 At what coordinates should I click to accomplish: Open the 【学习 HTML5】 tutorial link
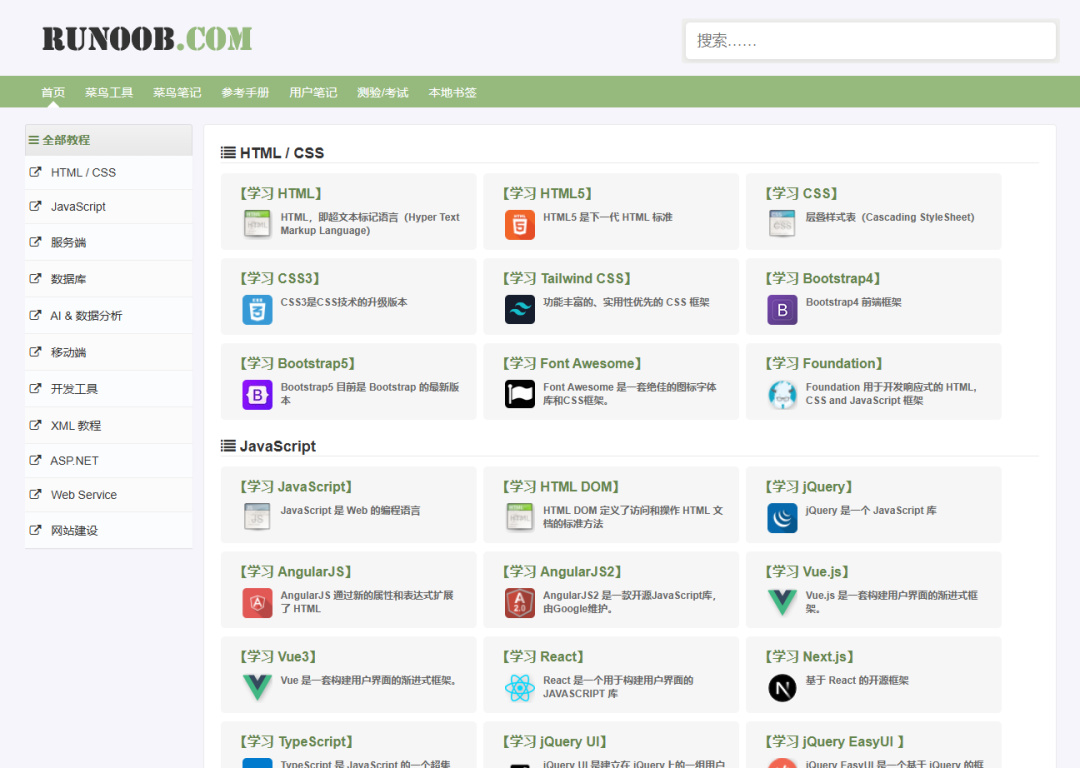[547, 194]
